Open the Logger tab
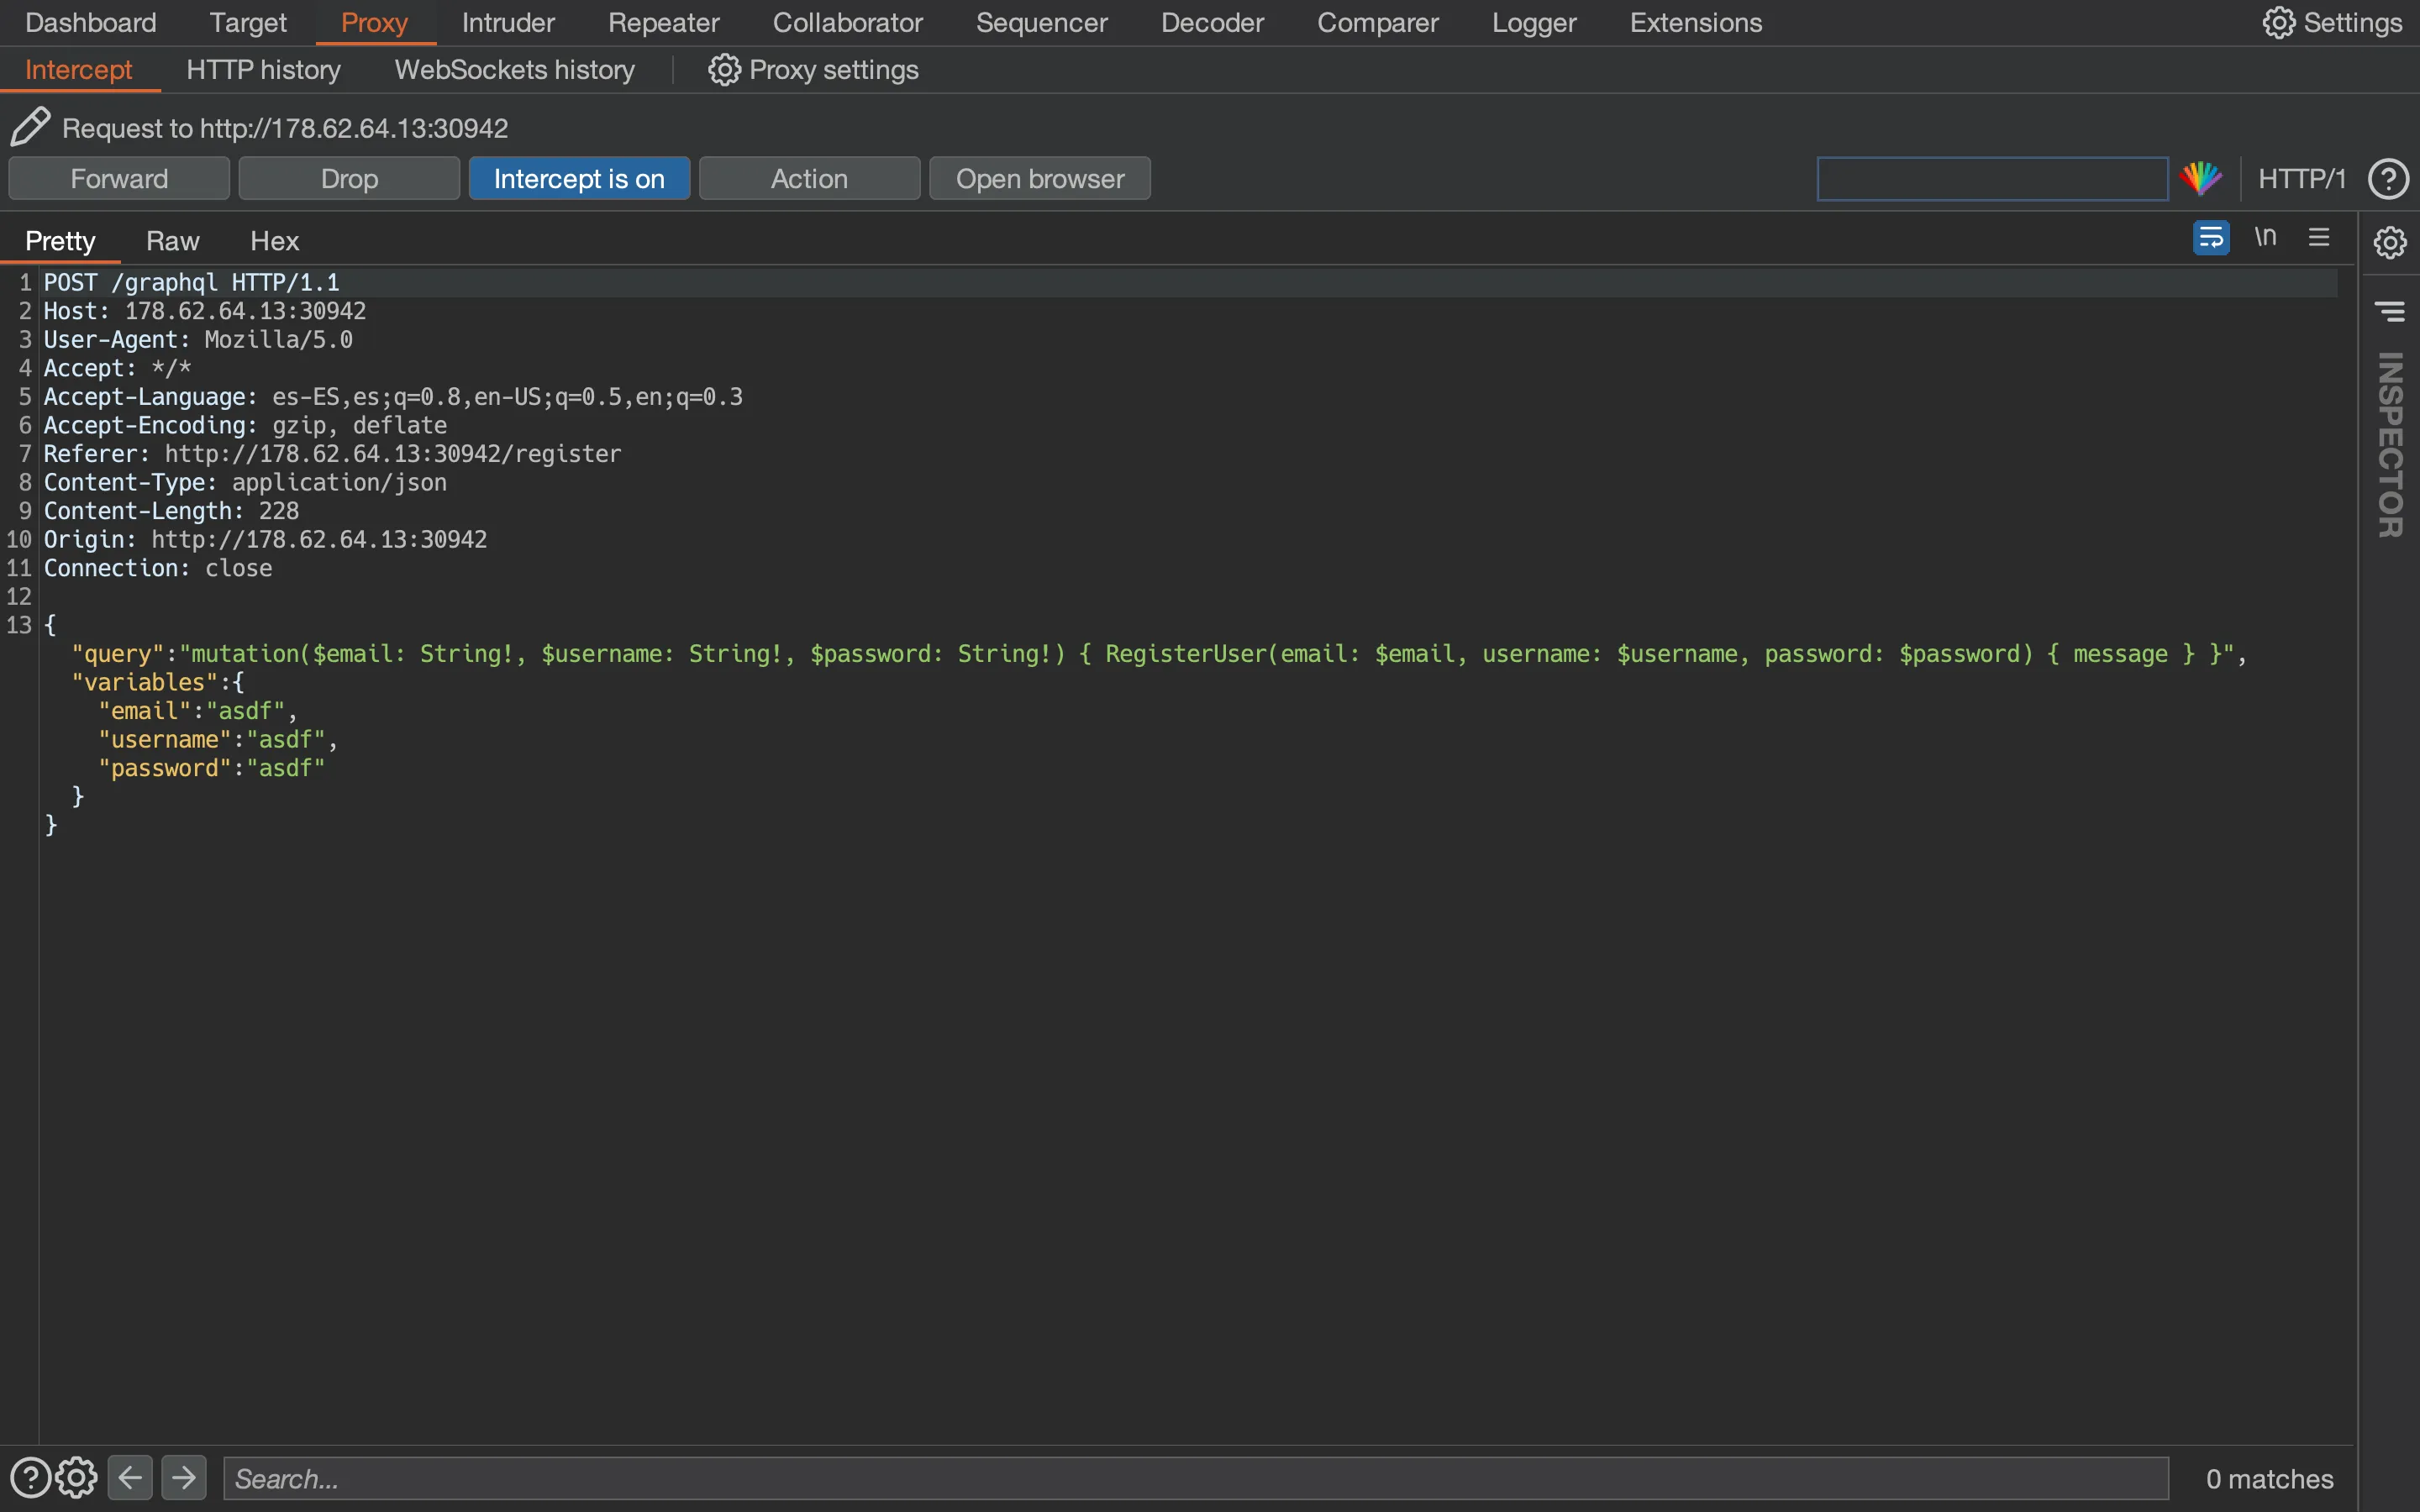 1534,22
